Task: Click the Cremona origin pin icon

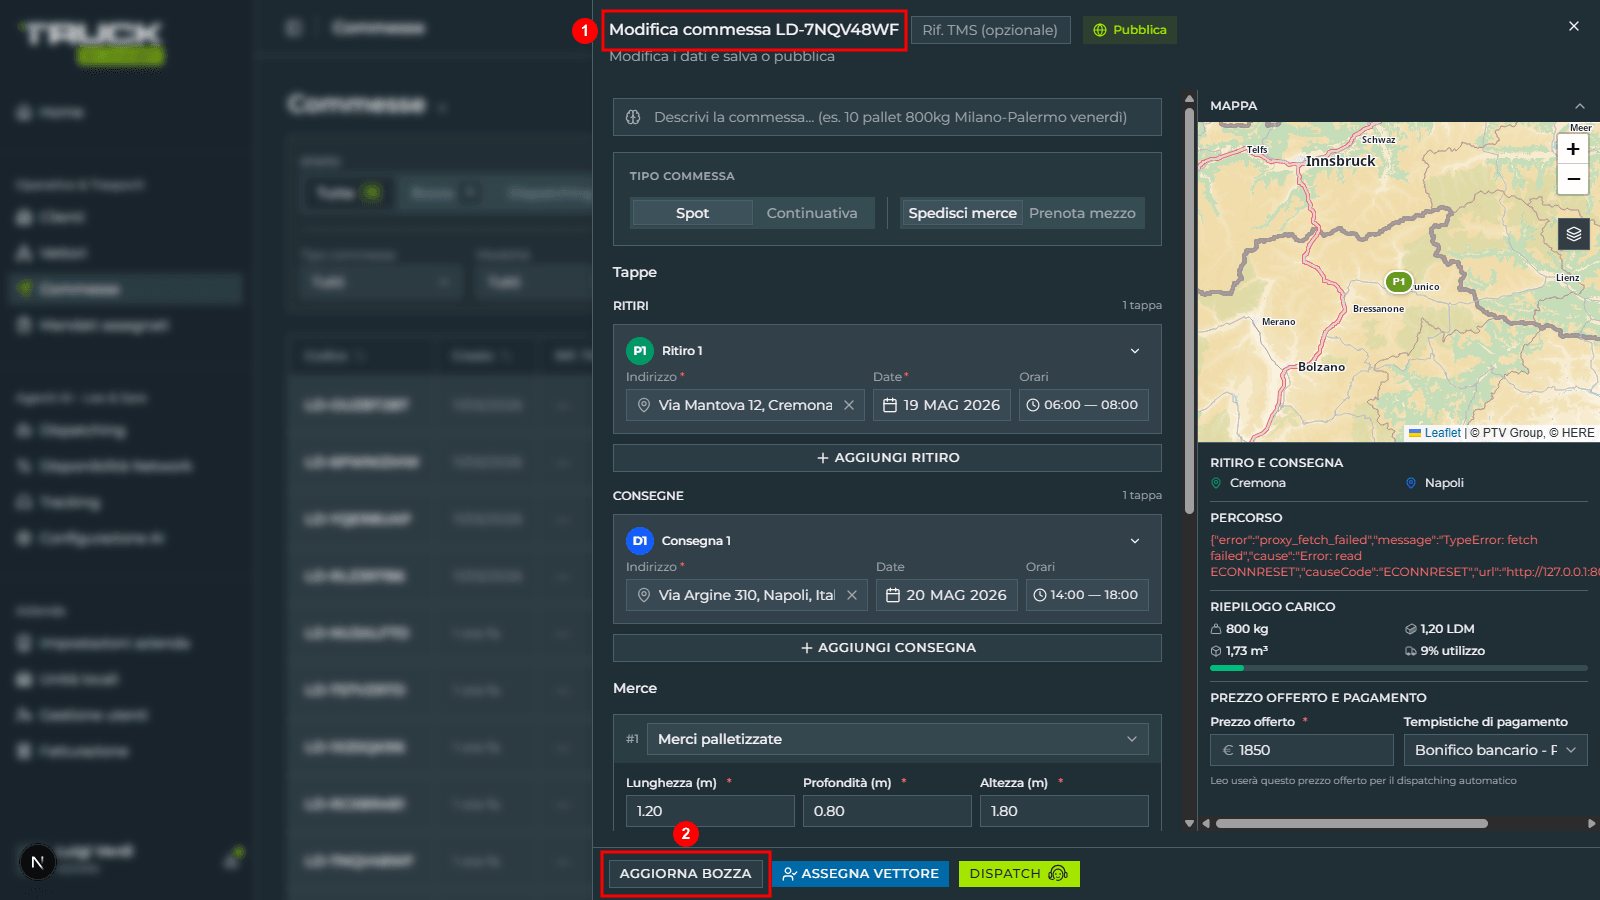Action: coord(1217,483)
